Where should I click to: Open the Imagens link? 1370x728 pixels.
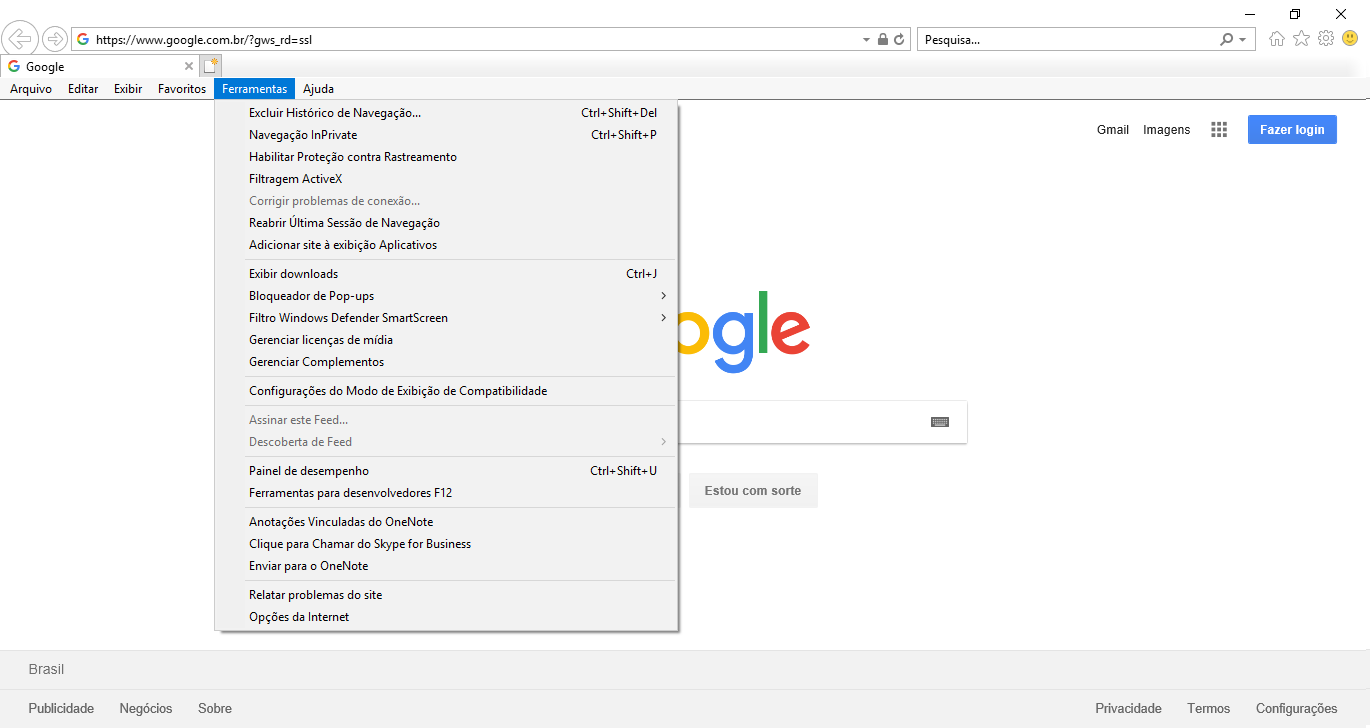[x=1167, y=130]
